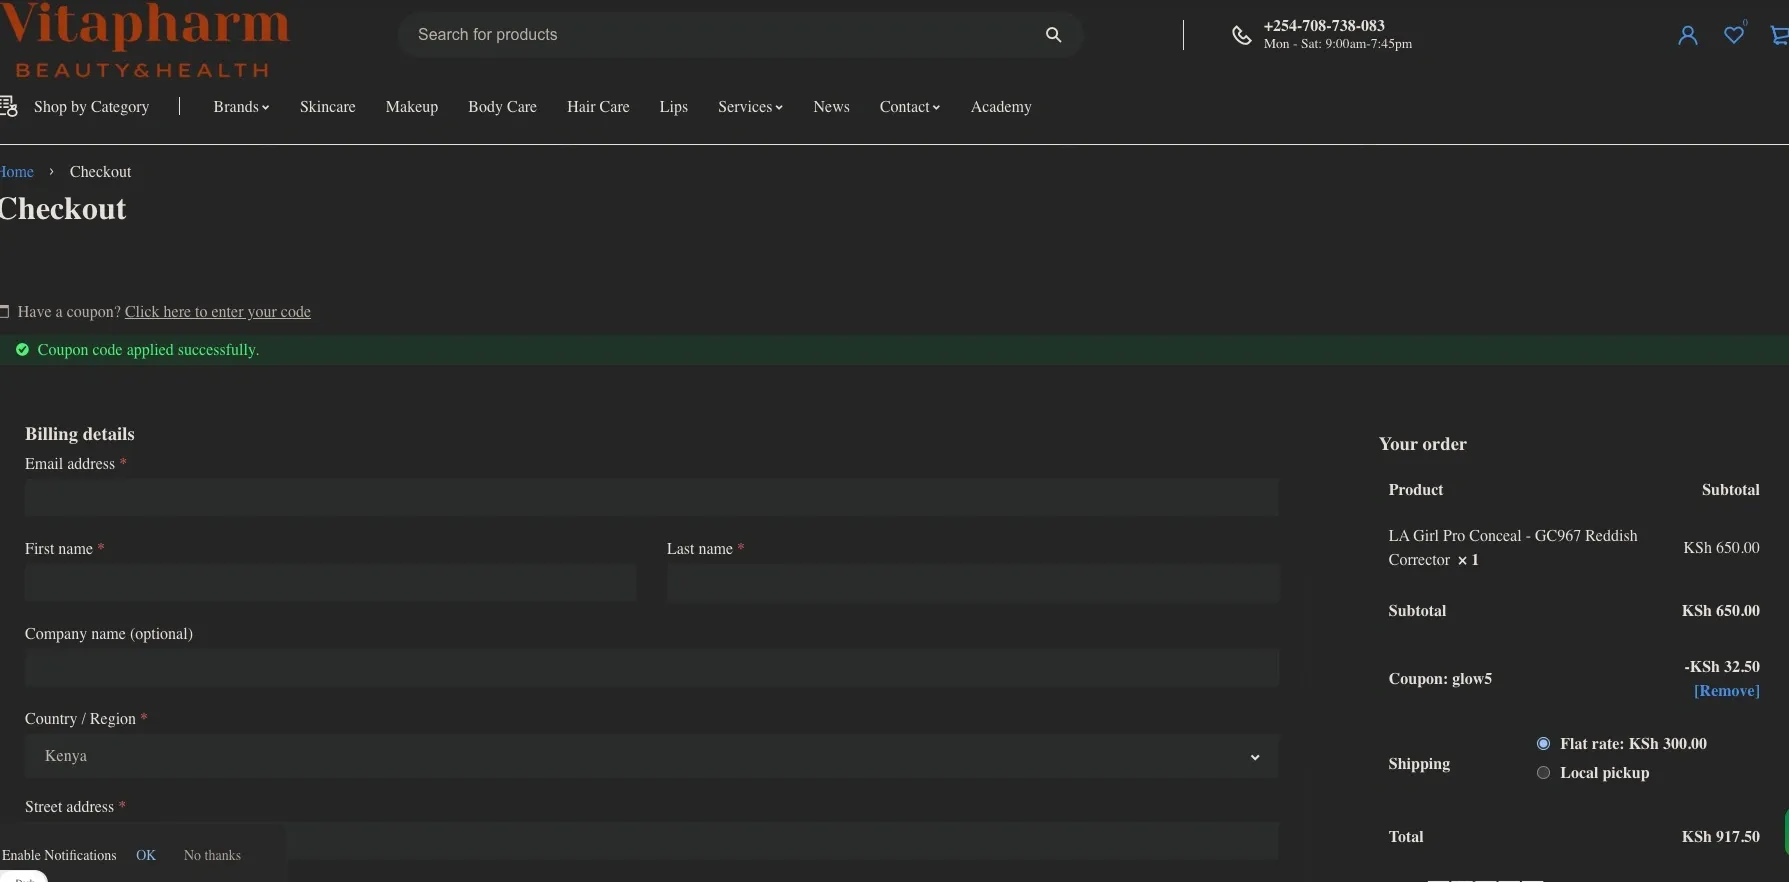Select Flat rate KSh 300.00 shipping
Image resolution: width=1789 pixels, height=882 pixels.
coord(1543,744)
